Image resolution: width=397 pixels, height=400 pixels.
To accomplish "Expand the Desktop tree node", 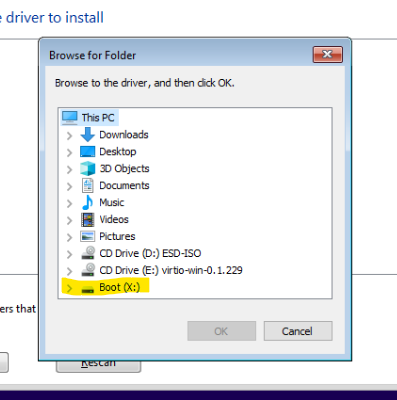I will (x=69, y=153).
